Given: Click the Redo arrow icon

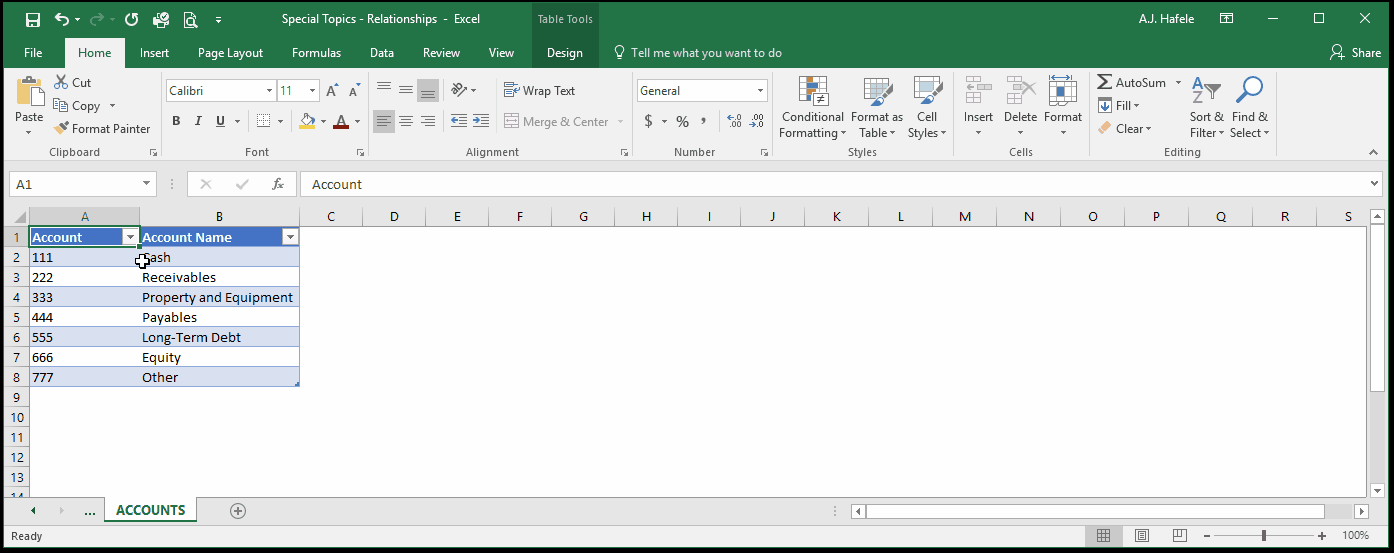Looking at the screenshot, I should pyautogui.click(x=98, y=19).
